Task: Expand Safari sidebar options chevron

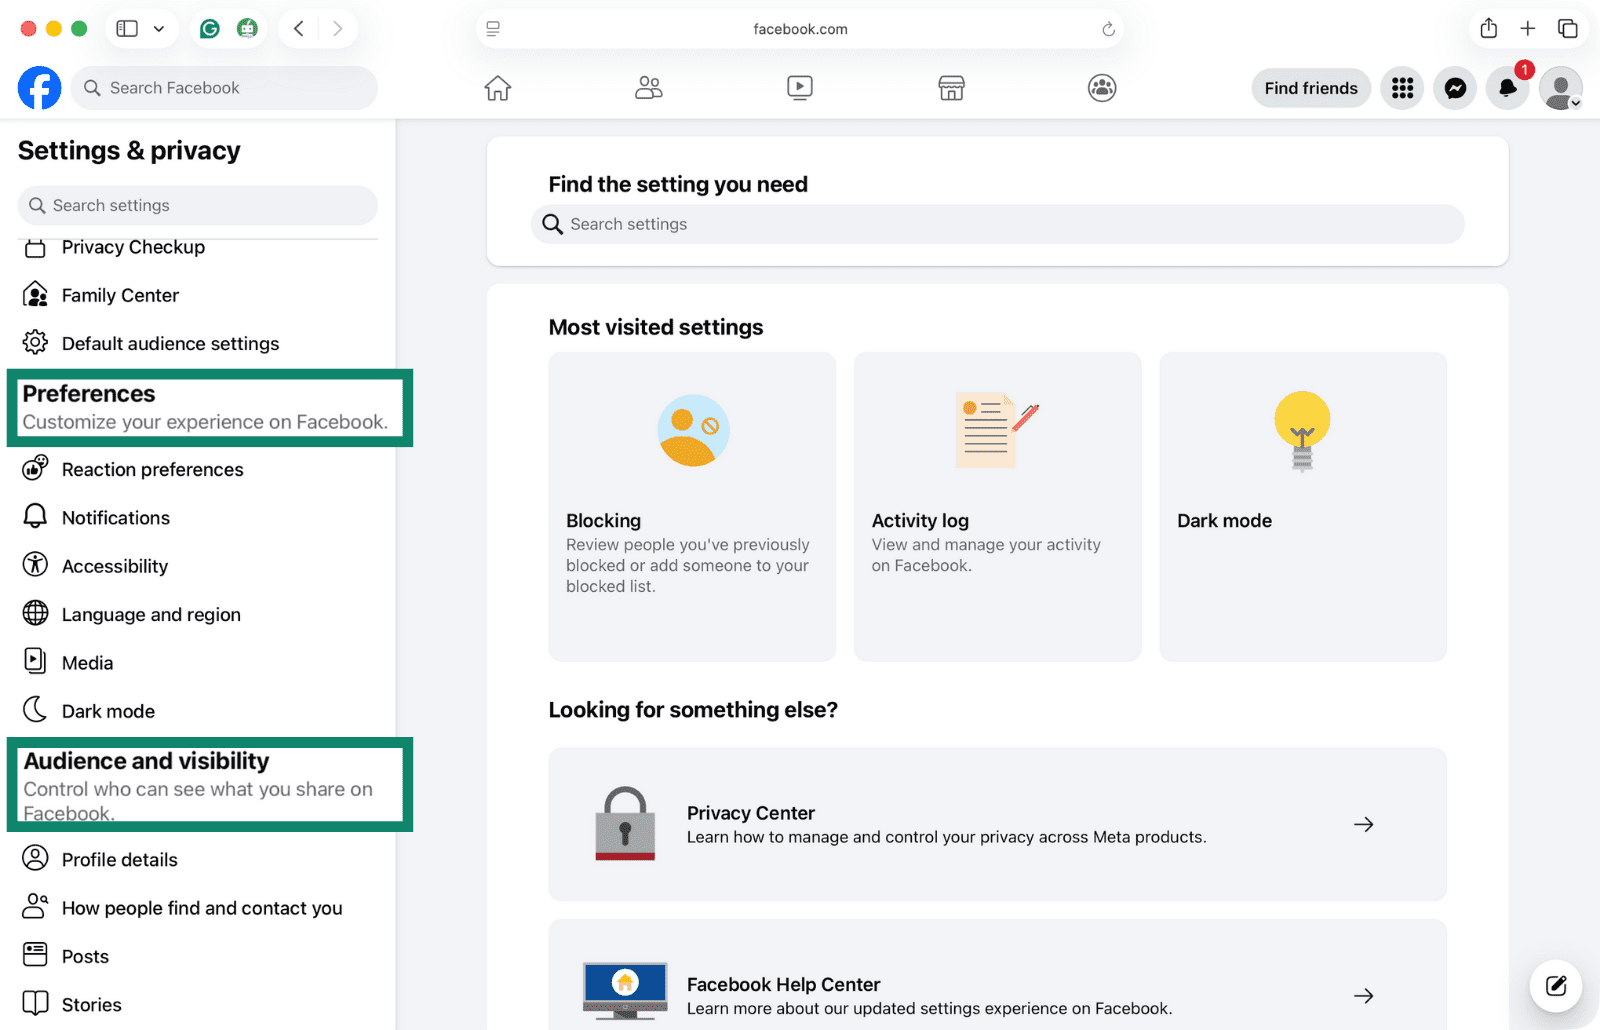Action: point(159,29)
